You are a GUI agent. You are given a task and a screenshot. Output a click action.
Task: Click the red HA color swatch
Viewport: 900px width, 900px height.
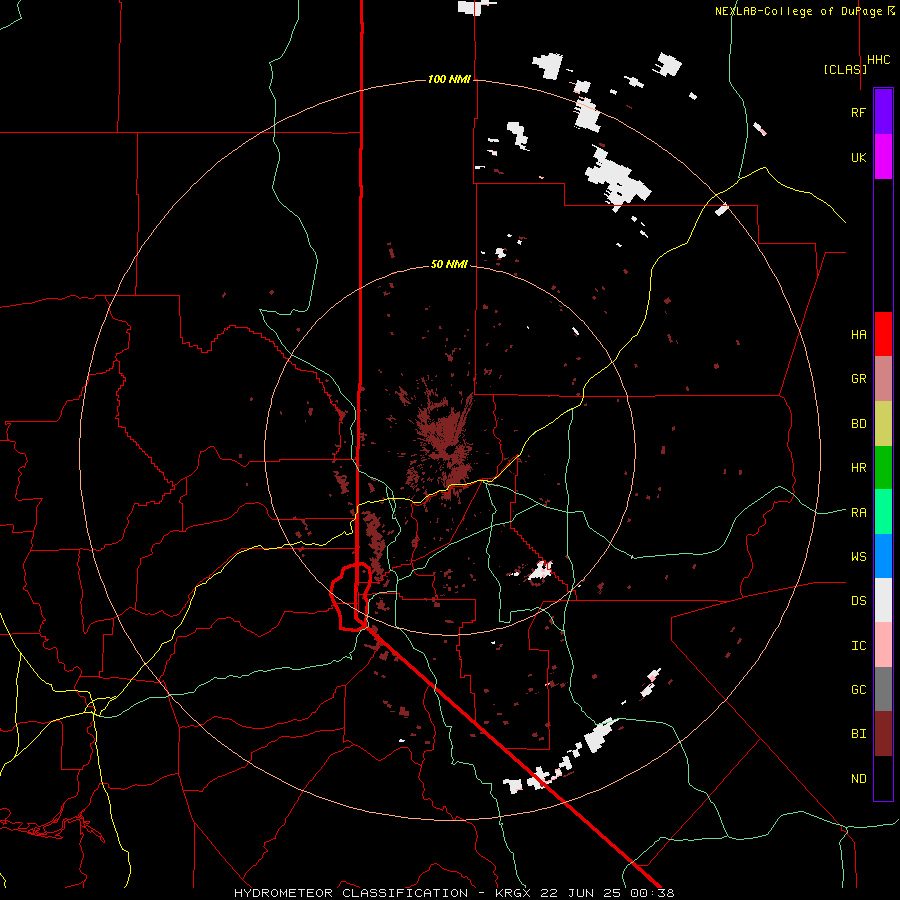pos(883,334)
